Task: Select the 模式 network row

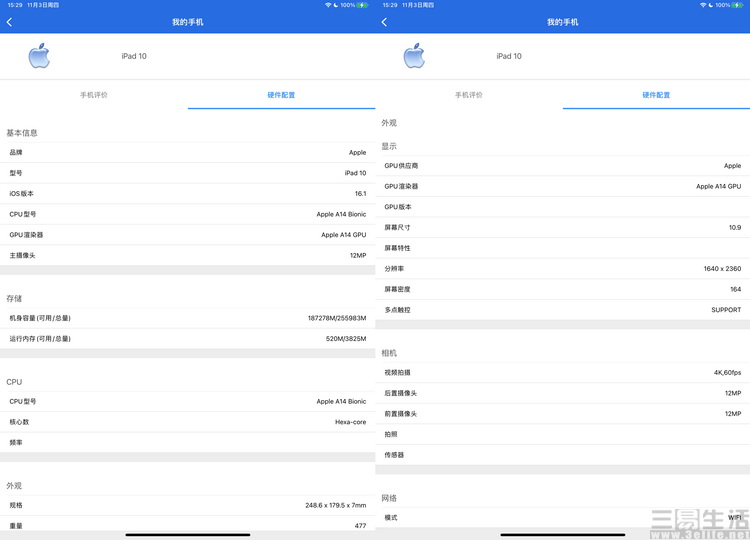Action: click(562, 518)
